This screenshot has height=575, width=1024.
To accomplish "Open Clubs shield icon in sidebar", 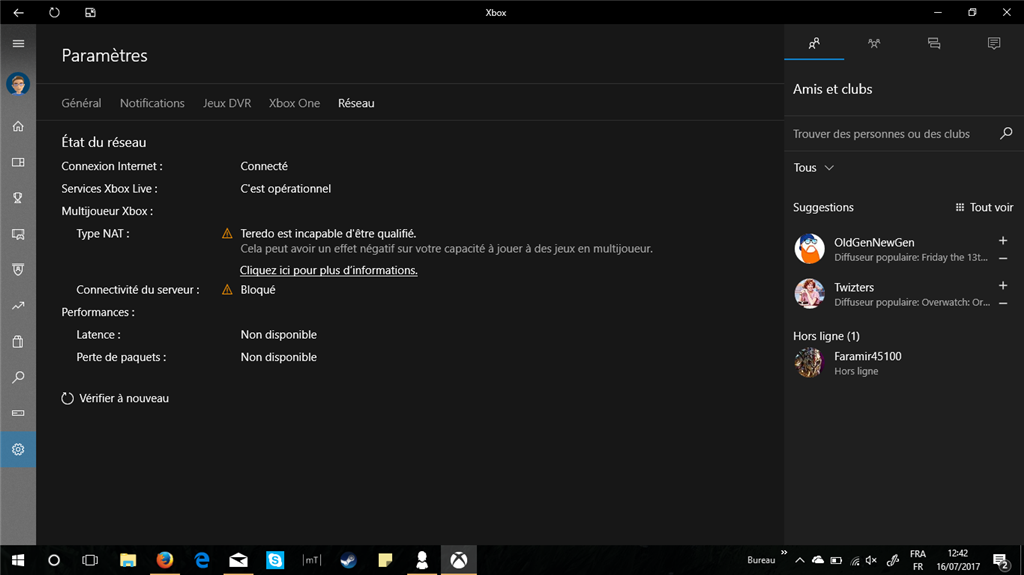I will coord(18,270).
